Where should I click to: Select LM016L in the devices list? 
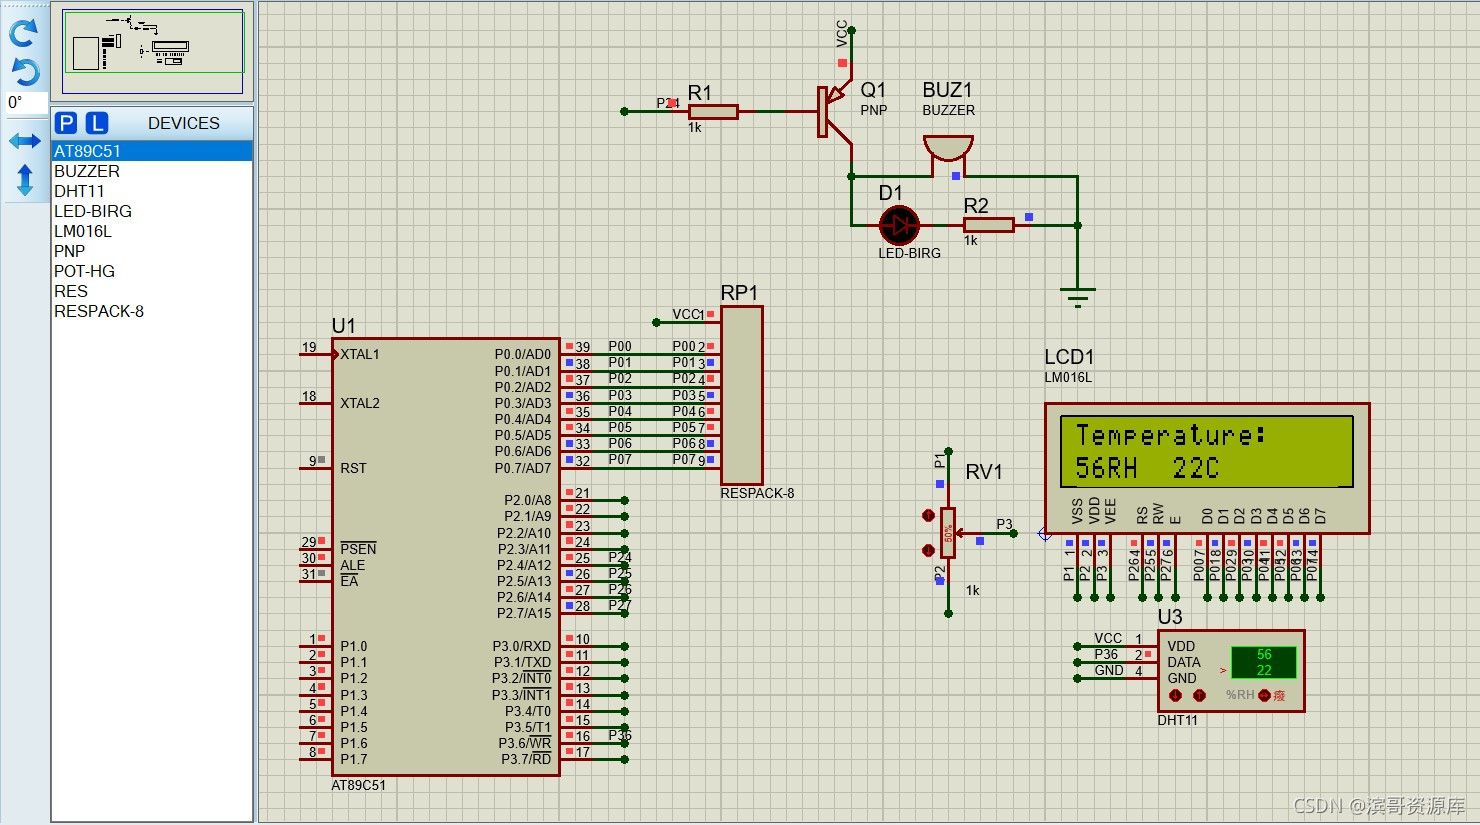[152, 231]
